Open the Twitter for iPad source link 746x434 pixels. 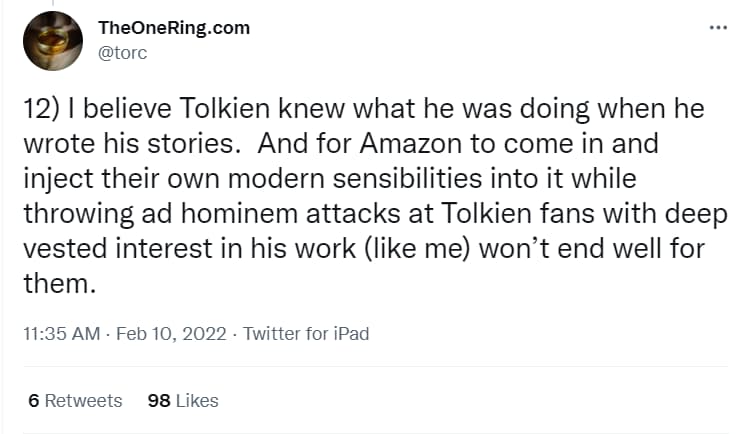point(306,334)
